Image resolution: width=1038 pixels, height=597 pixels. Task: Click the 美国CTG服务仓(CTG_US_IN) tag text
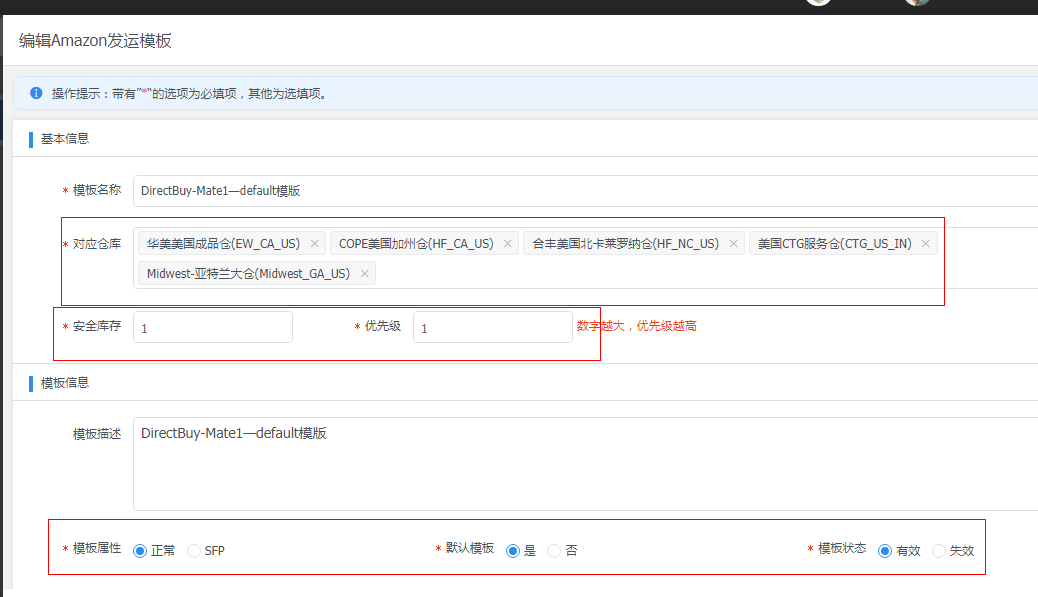coord(834,244)
